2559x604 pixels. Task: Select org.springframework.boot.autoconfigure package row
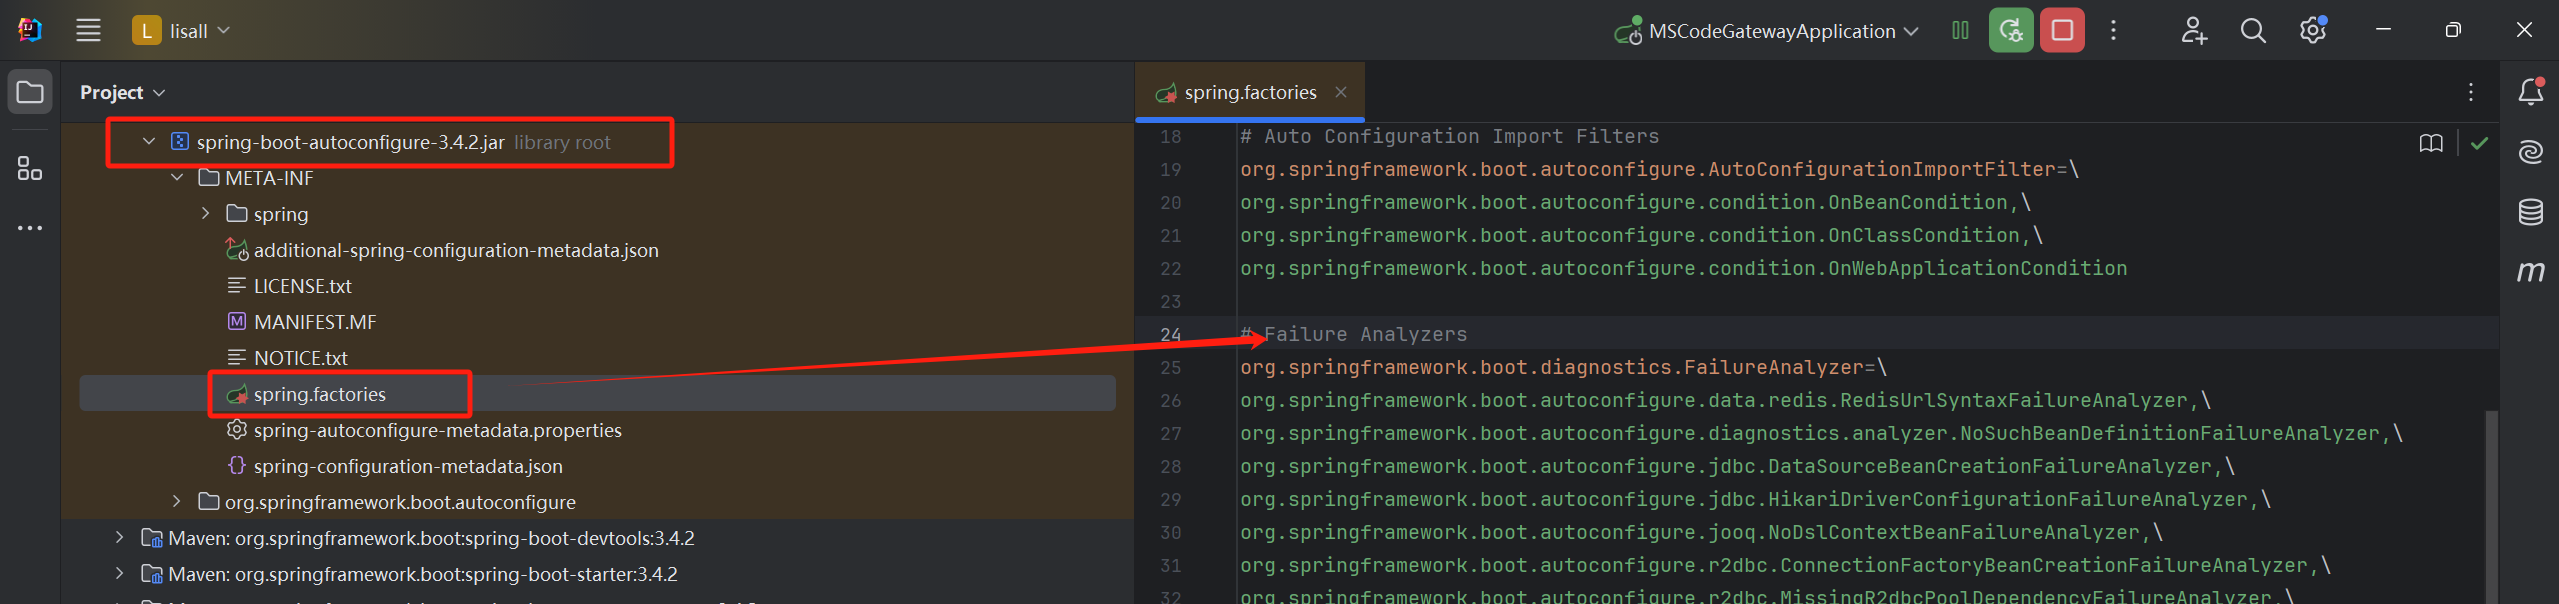pyautogui.click(x=400, y=502)
